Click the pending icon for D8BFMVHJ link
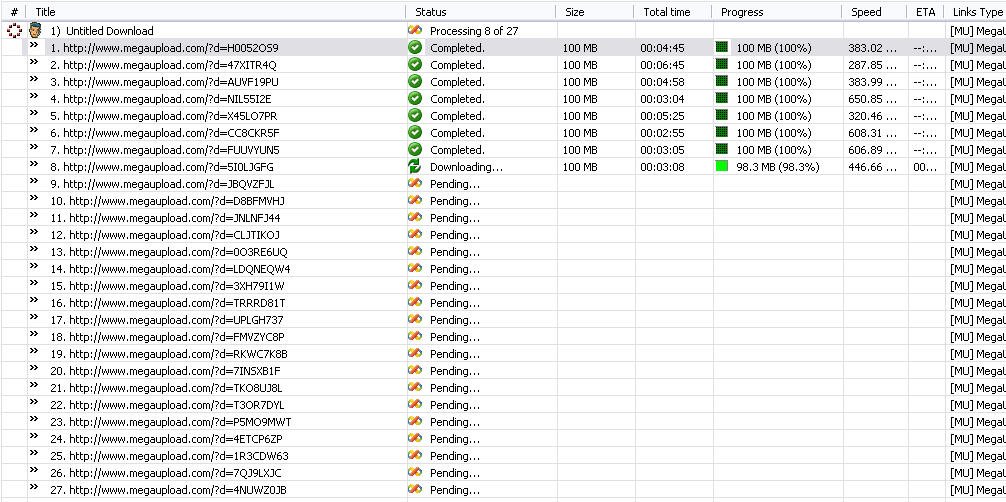Image resolution: width=1006 pixels, height=502 pixels. (x=415, y=200)
